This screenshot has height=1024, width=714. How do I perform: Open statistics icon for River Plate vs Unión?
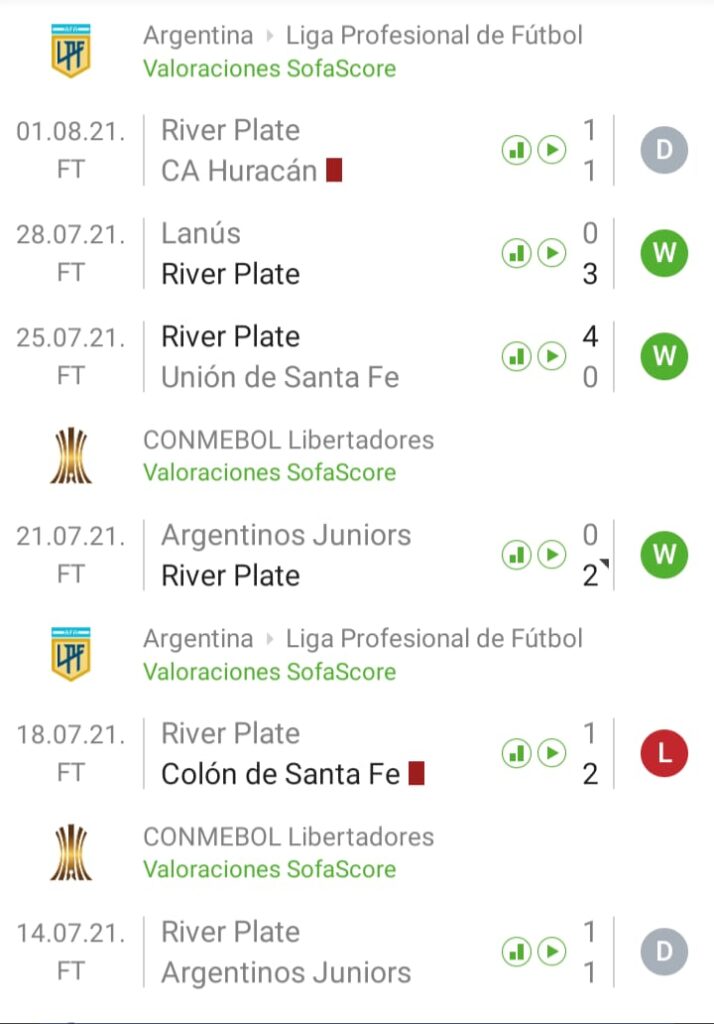click(516, 356)
